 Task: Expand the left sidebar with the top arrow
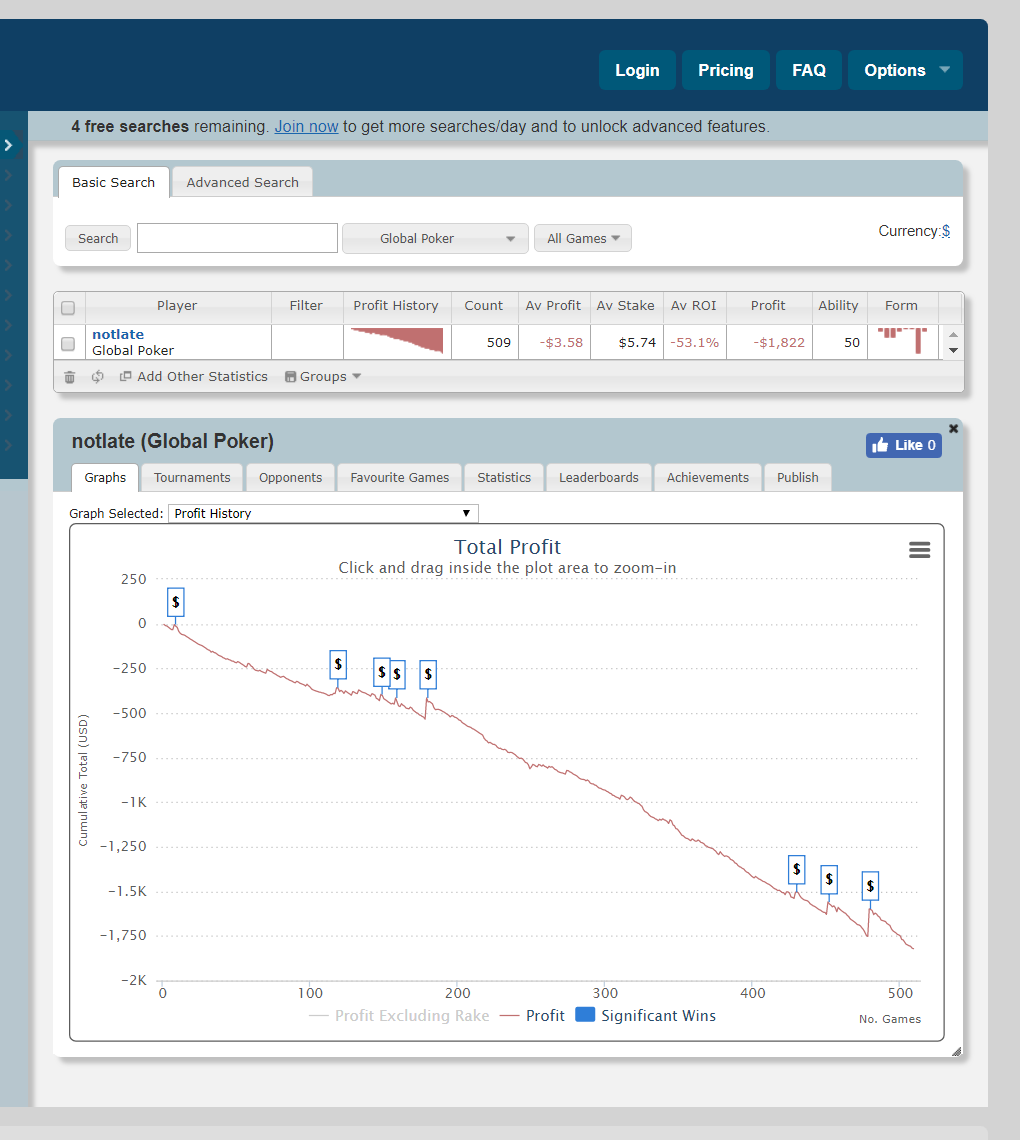9,145
